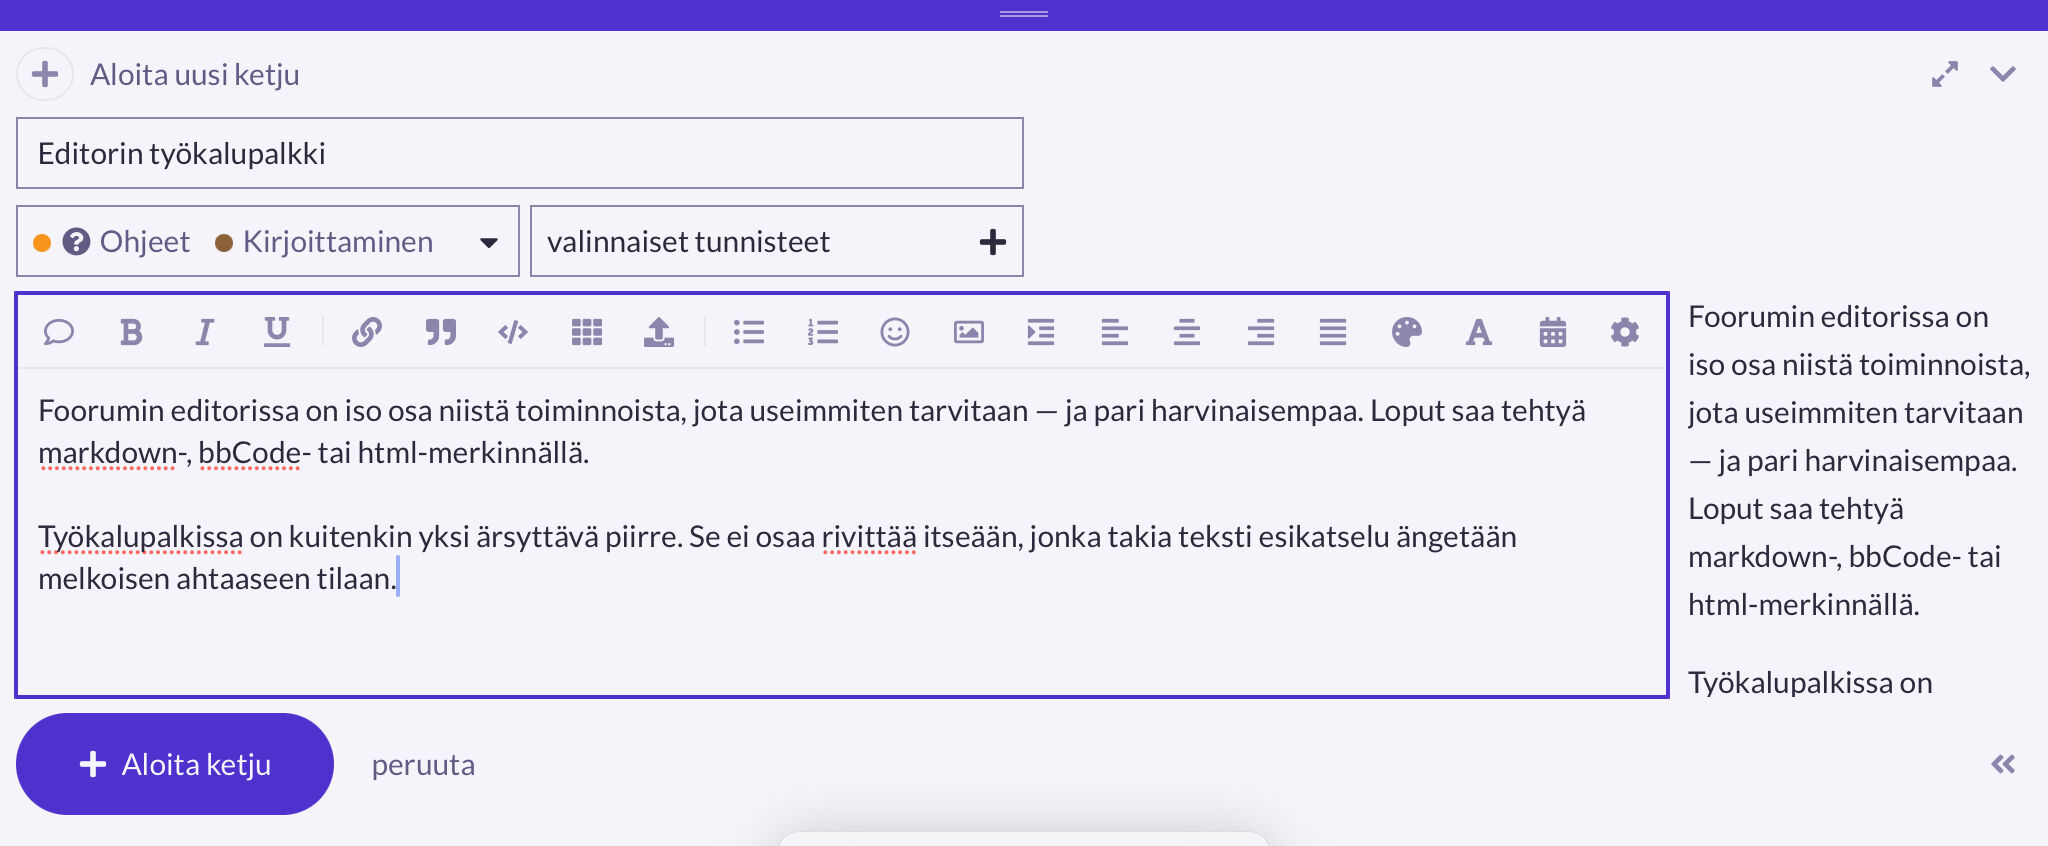Image resolution: width=2048 pixels, height=846 pixels.
Task: Hide the preview pane with double chevron
Action: (2002, 765)
